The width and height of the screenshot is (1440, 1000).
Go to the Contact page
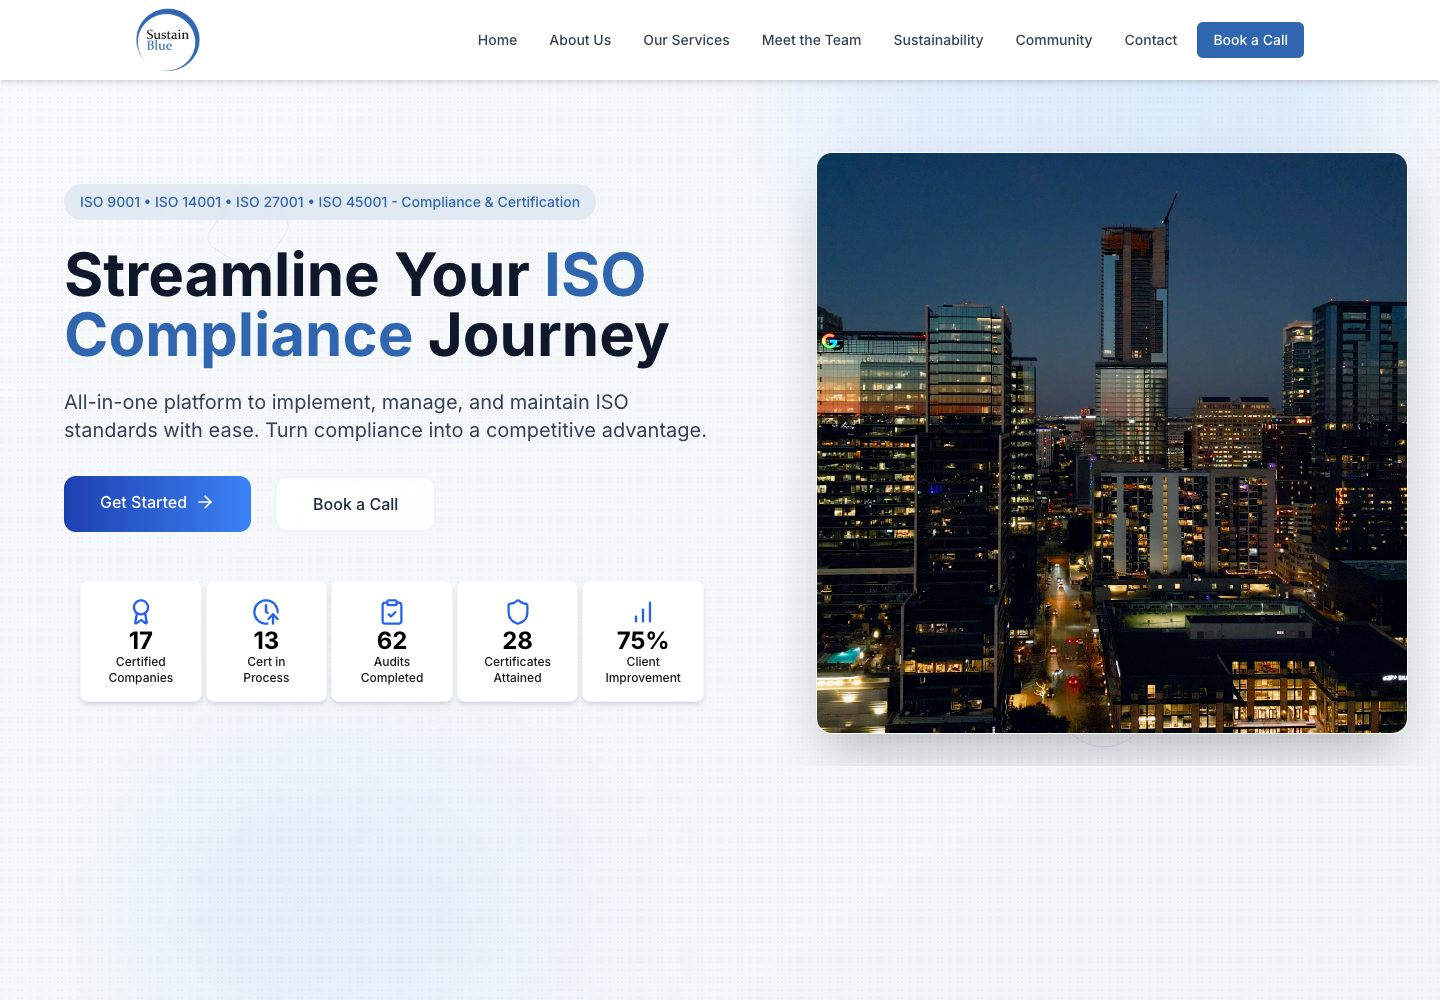(x=1151, y=40)
